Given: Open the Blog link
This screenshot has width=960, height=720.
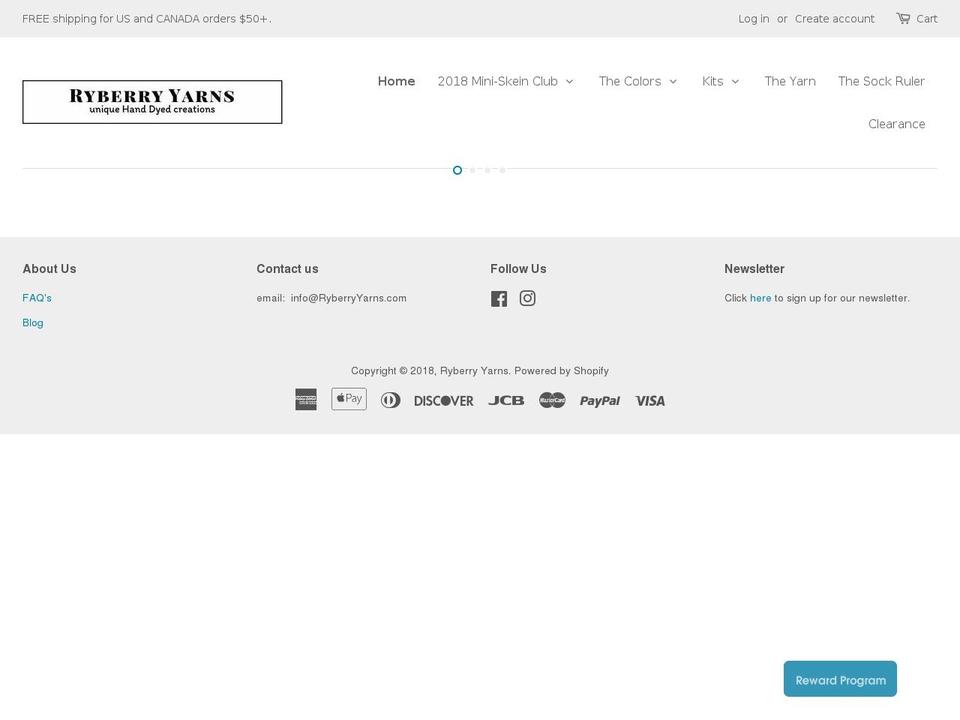Looking at the screenshot, I should click(x=33, y=323).
